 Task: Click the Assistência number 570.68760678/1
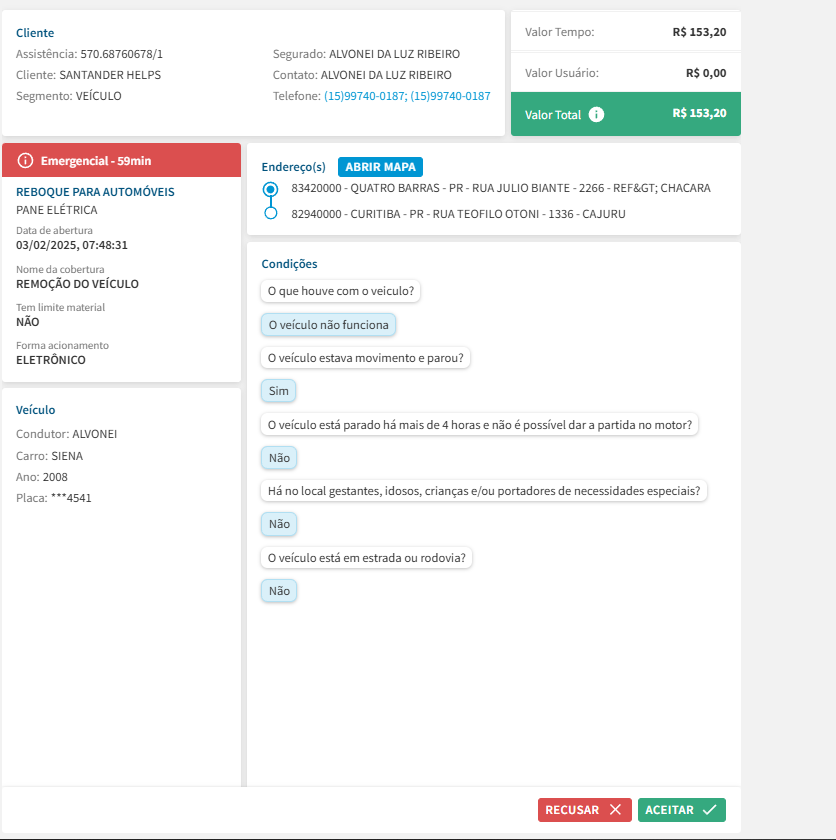pos(122,54)
